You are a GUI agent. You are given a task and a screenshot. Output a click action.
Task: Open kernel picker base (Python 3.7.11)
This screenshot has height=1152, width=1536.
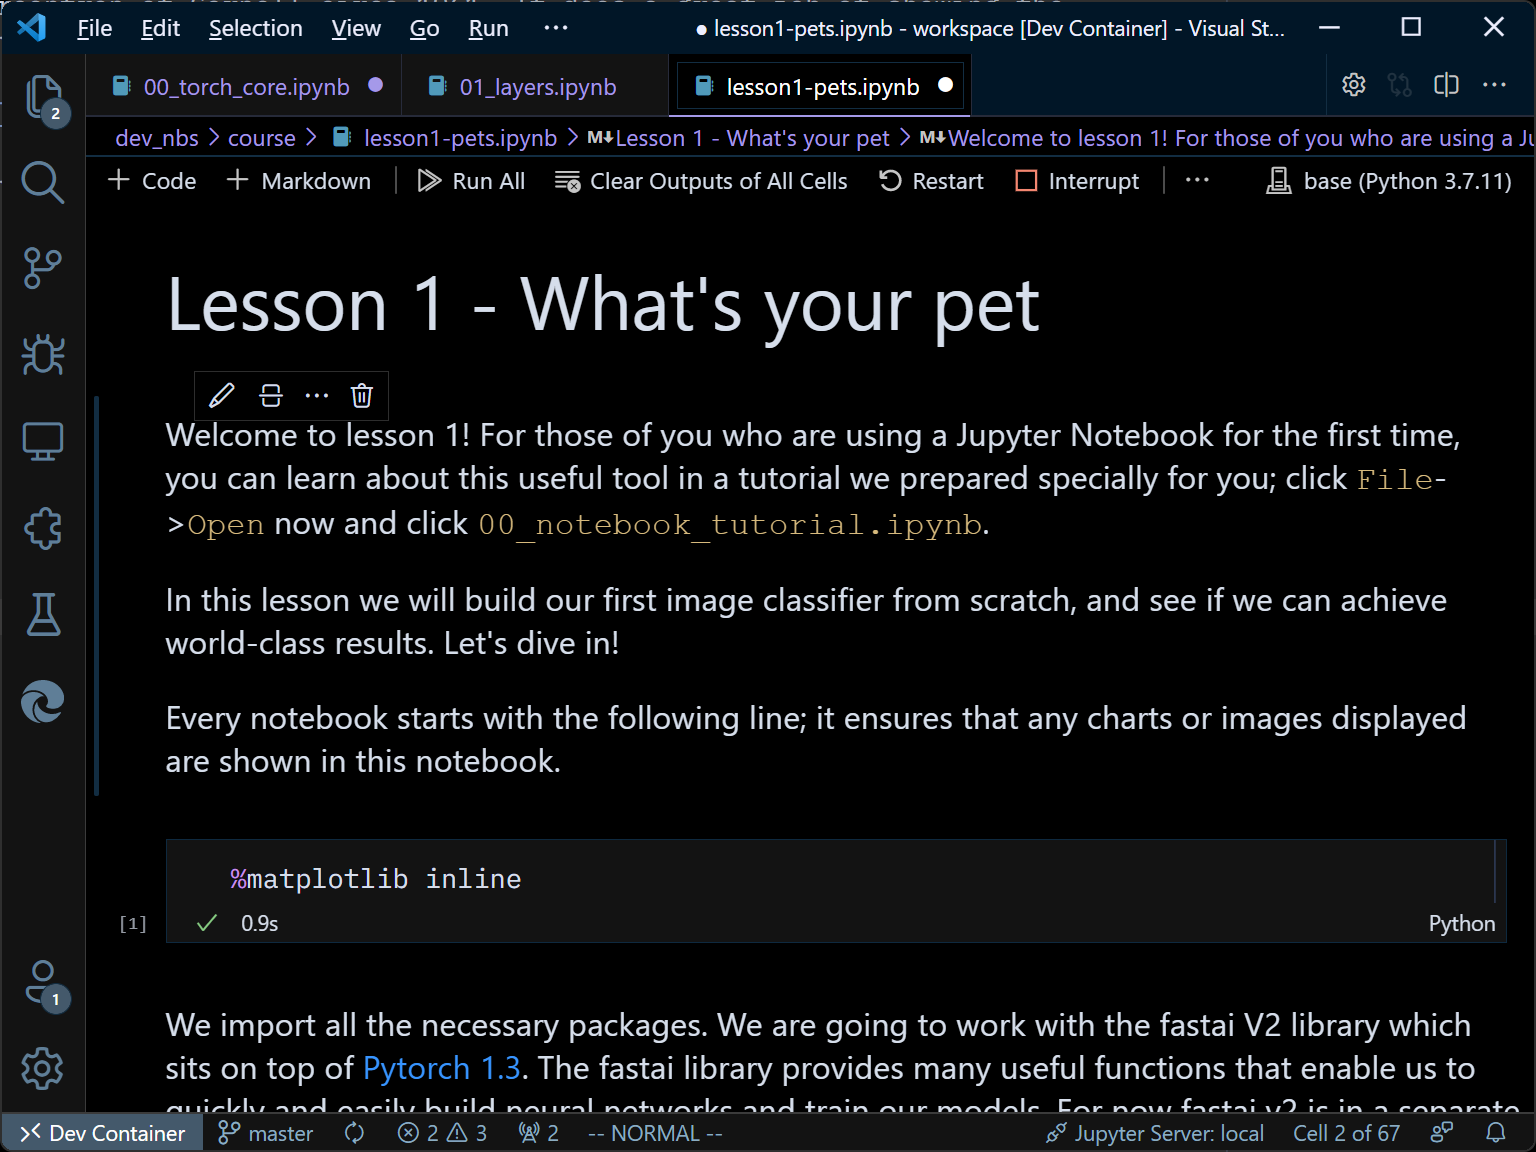[1389, 181]
